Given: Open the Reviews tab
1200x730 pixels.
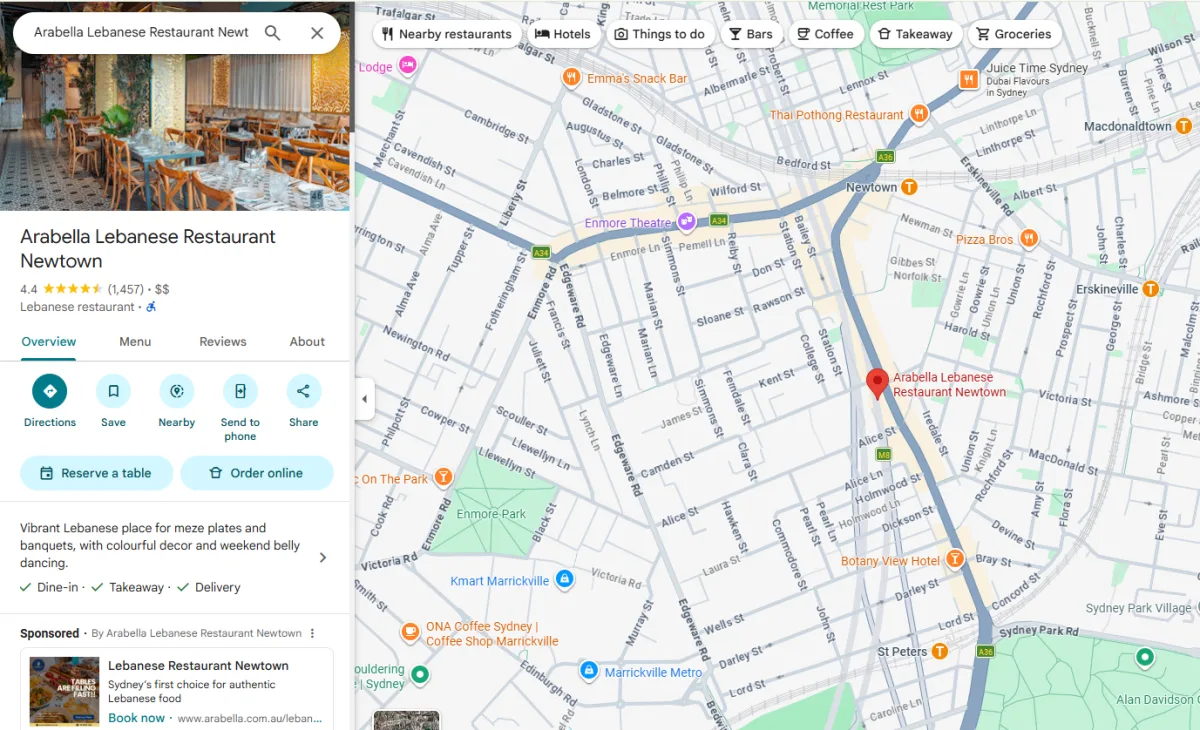Looking at the screenshot, I should click(x=223, y=341).
